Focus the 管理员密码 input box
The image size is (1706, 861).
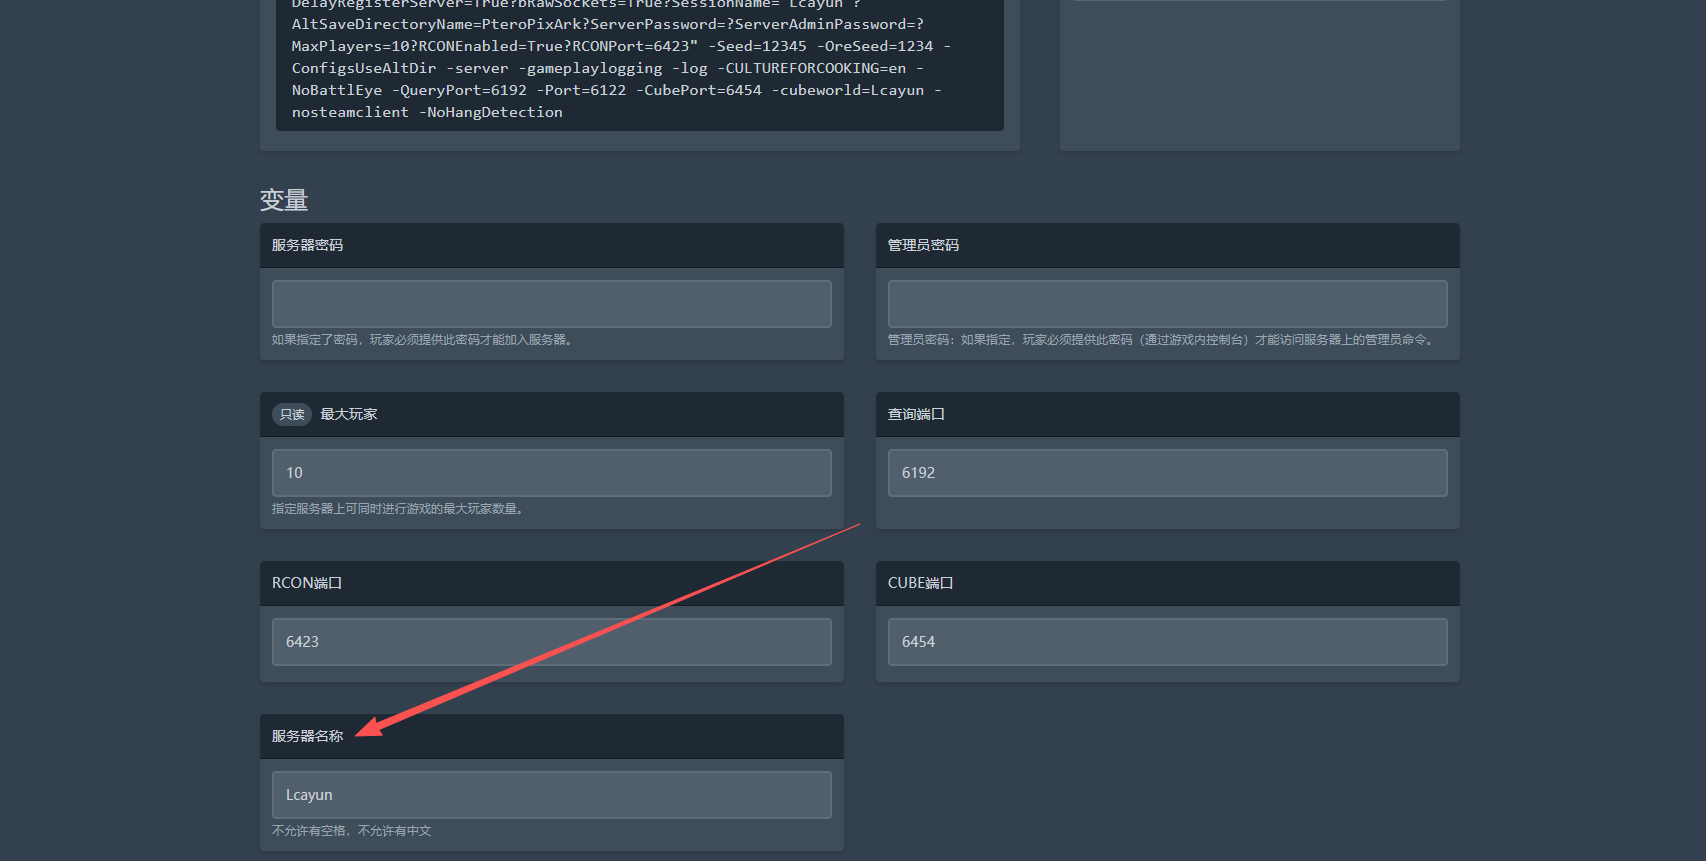(1167, 304)
